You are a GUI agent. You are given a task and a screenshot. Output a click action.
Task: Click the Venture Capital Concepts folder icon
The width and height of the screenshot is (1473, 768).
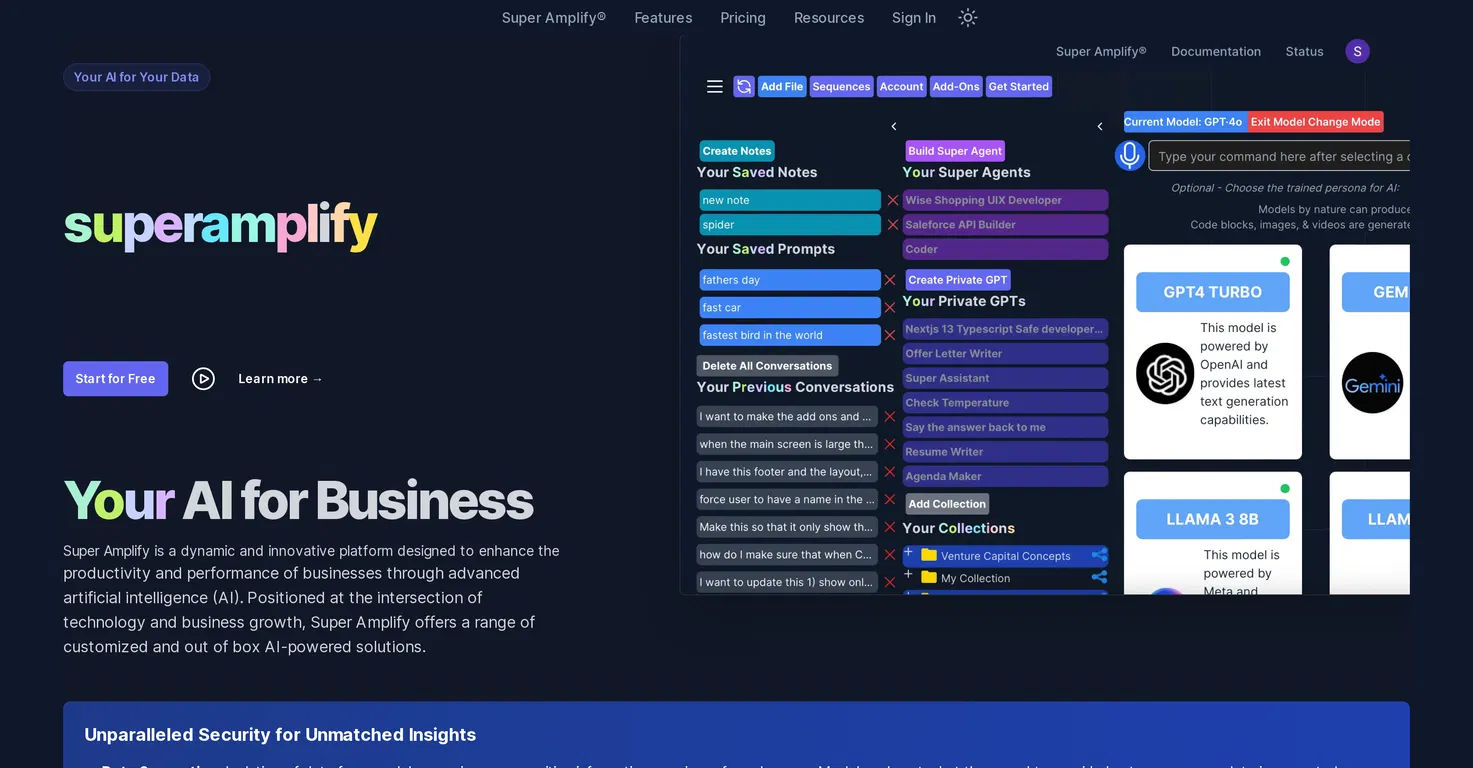coord(928,555)
